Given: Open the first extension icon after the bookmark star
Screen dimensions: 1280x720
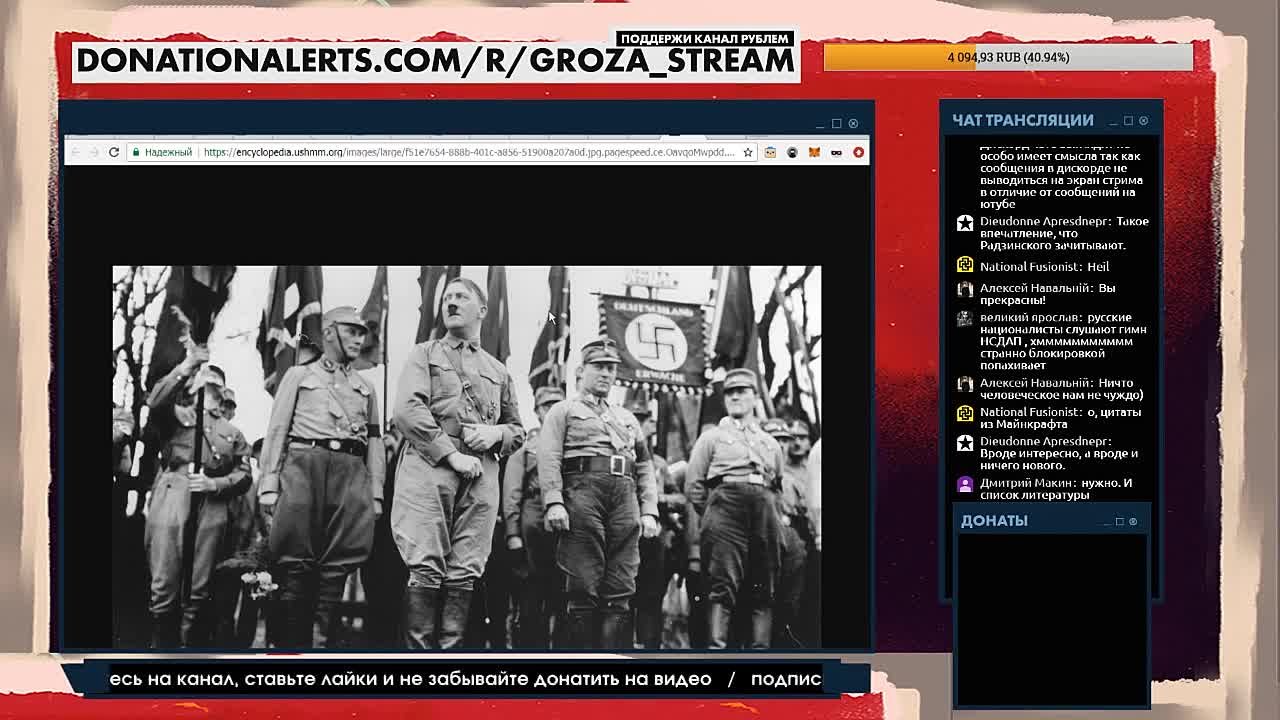Looking at the screenshot, I should pos(770,152).
